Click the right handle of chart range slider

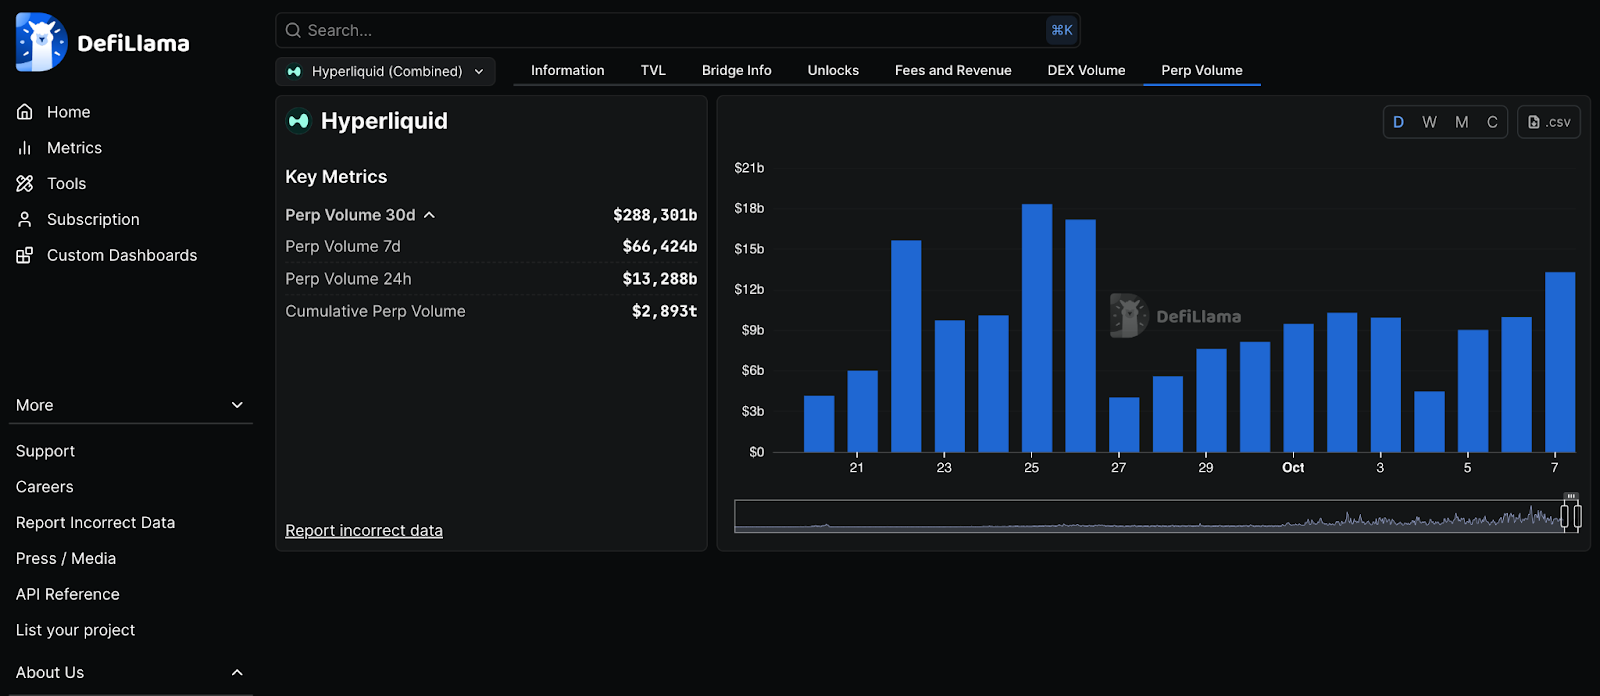point(1577,516)
